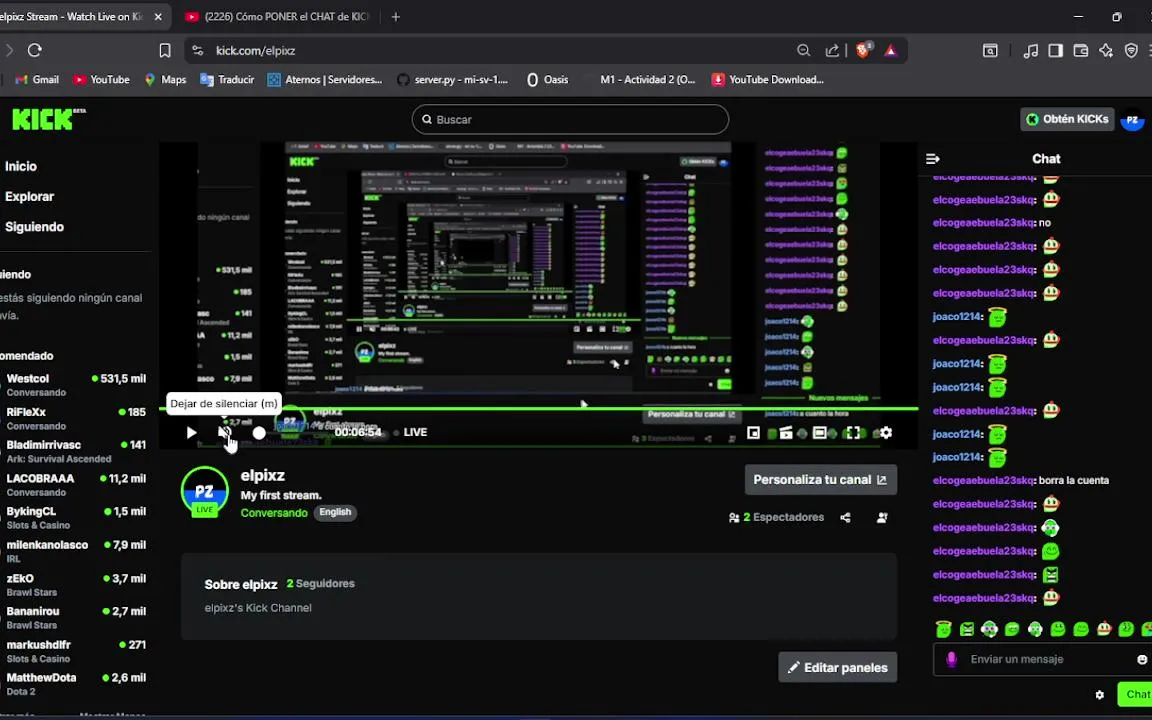Open Brave Rewards triangle icon
This screenshot has height=720, width=1152.
890,50
